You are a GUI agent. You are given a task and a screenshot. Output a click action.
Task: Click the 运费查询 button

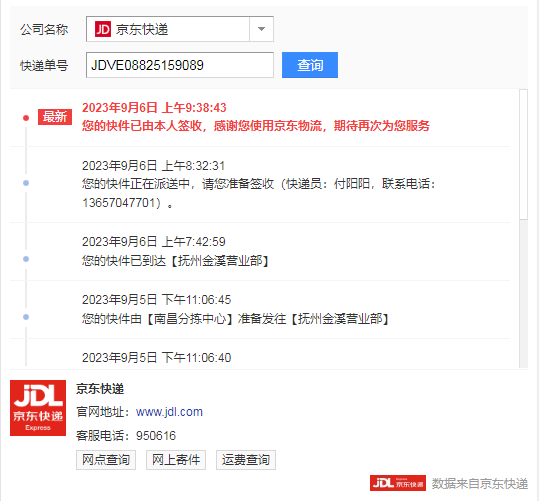(x=246, y=460)
